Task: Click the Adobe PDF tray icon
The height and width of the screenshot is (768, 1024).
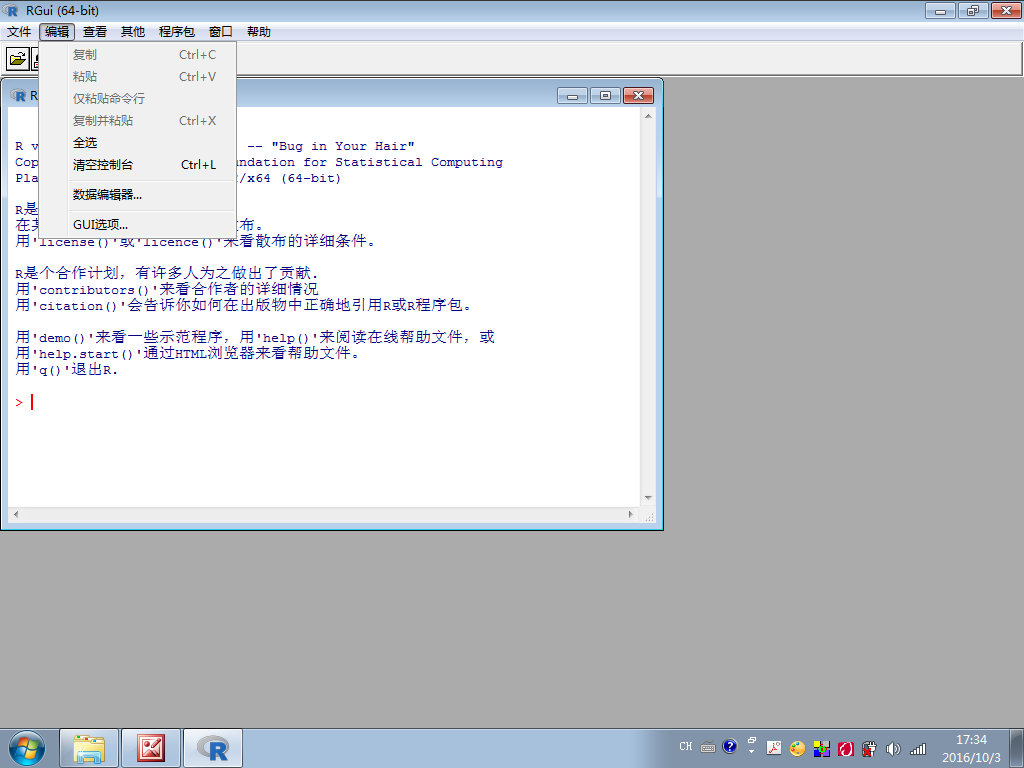Action: (774, 748)
